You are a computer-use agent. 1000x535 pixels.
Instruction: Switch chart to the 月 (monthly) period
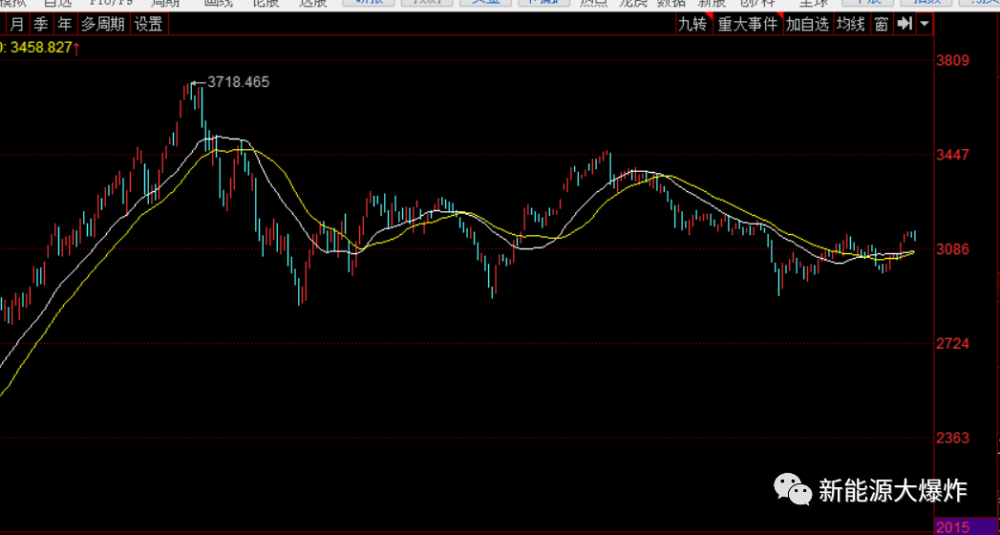click(18, 25)
